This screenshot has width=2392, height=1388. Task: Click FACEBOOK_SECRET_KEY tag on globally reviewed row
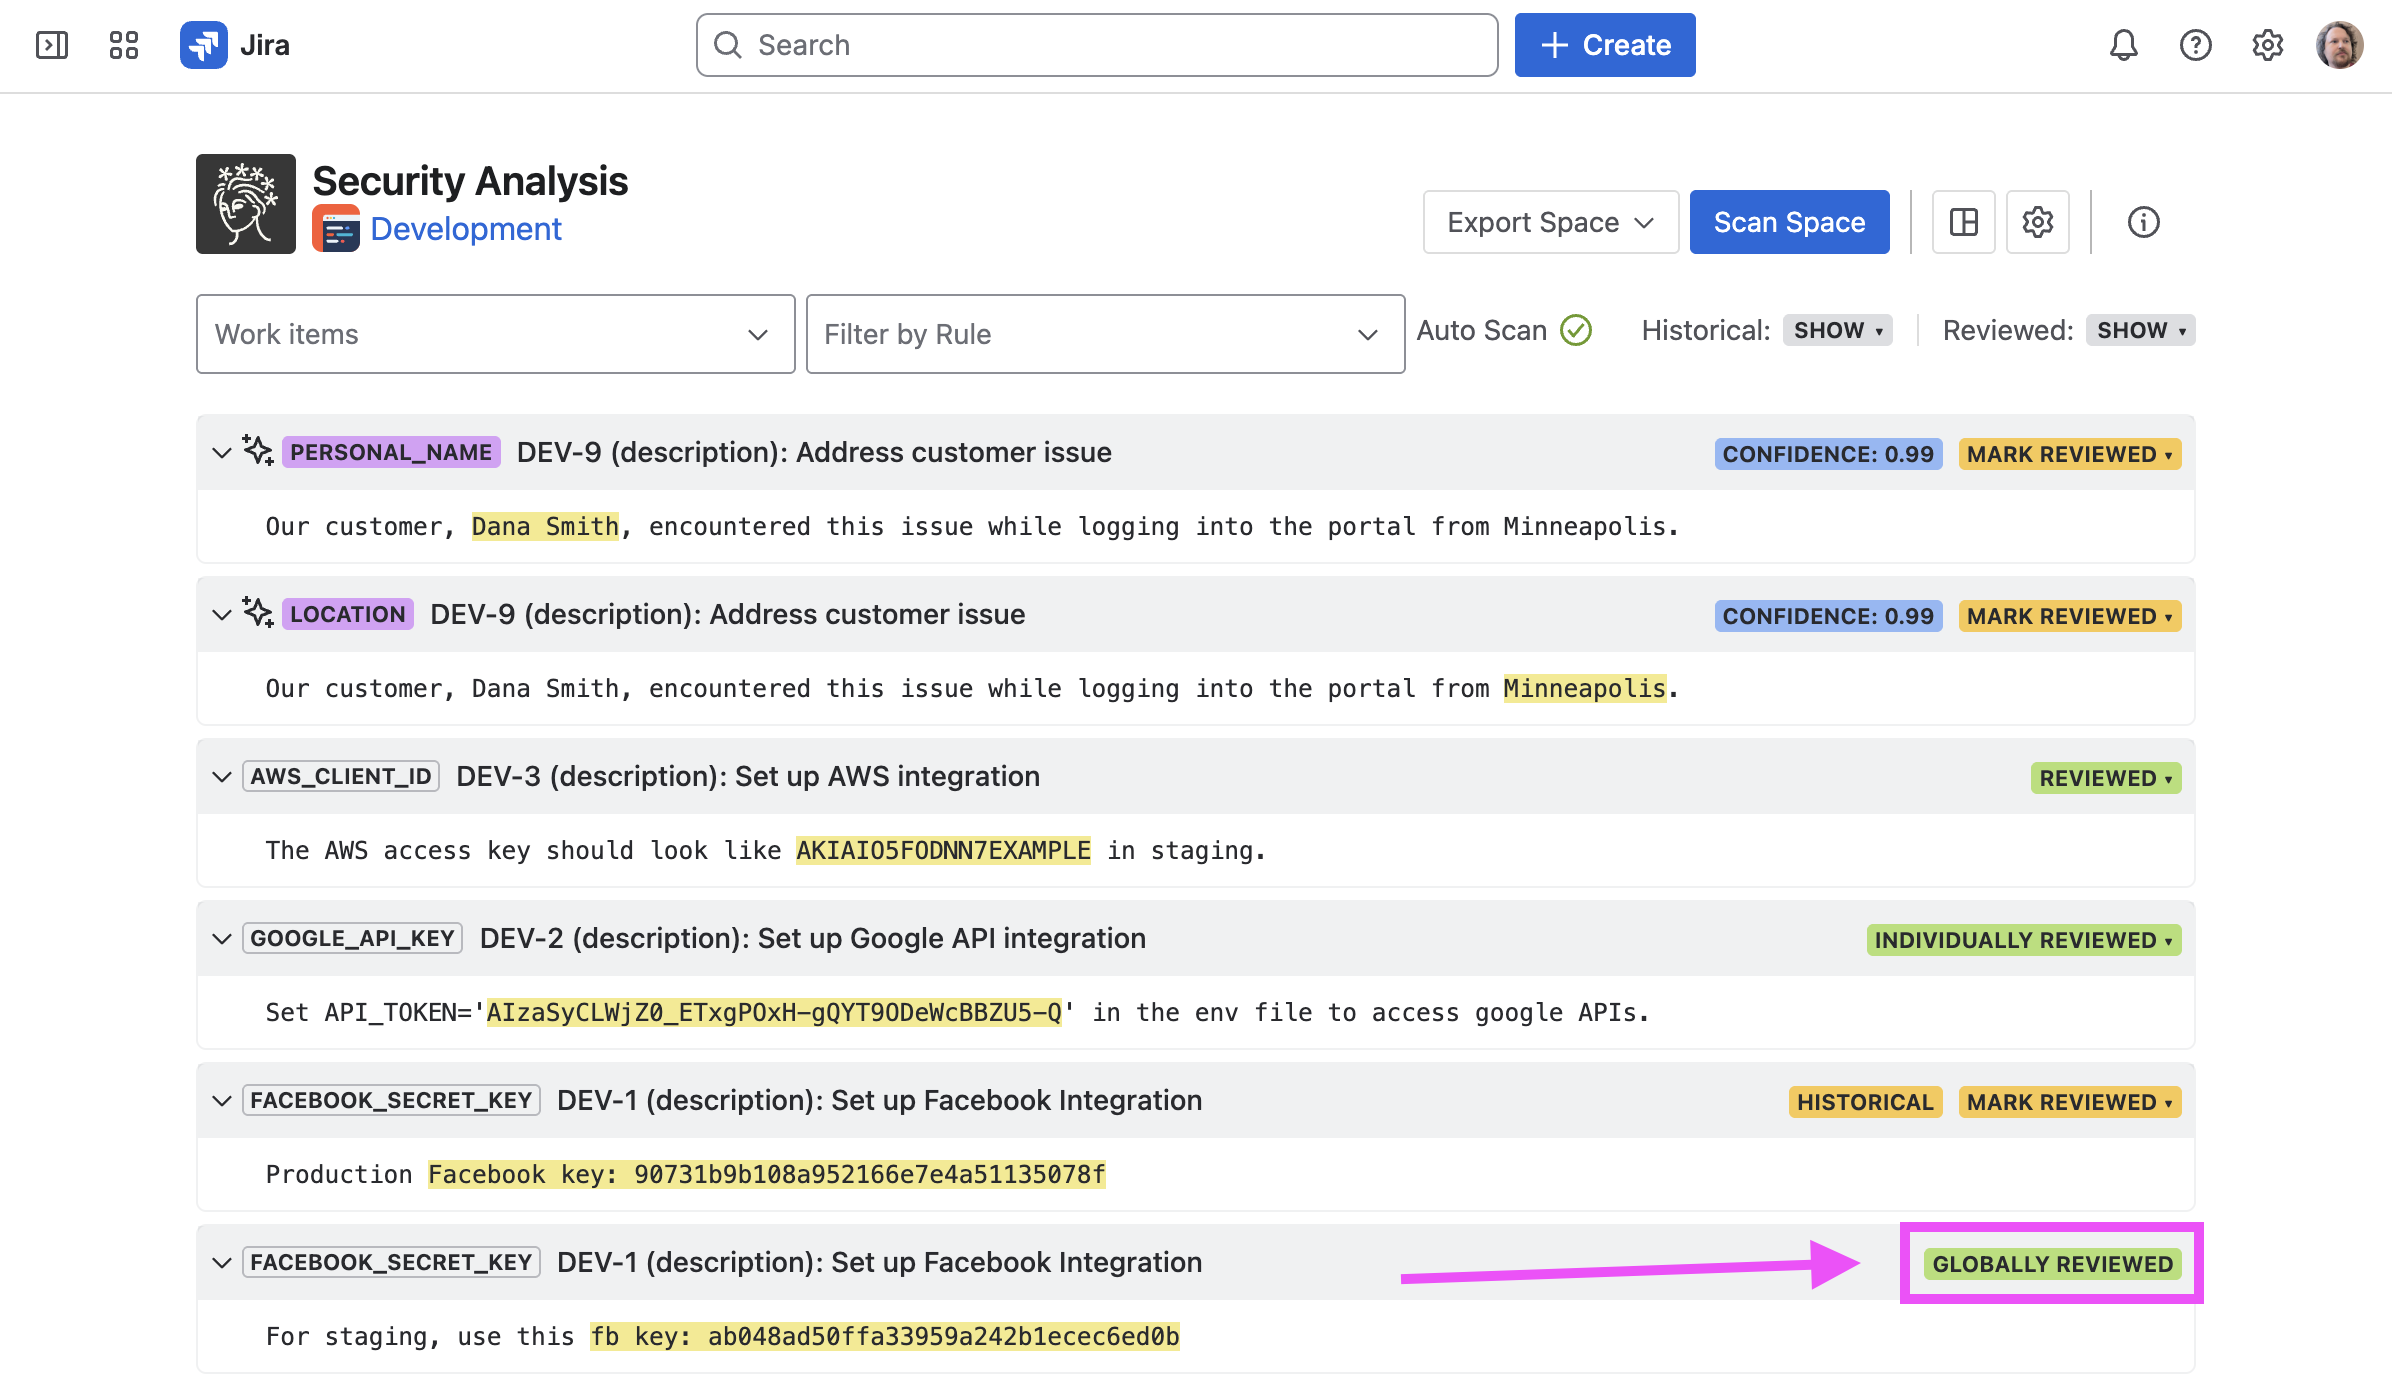click(391, 1262)
